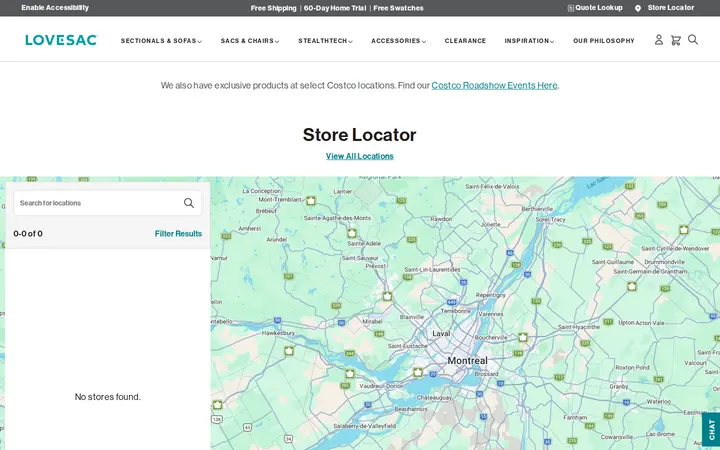Click Enable Accessibility
Image resolution: width=720 pixels, height=450 pixels.
tap(55, 8)
